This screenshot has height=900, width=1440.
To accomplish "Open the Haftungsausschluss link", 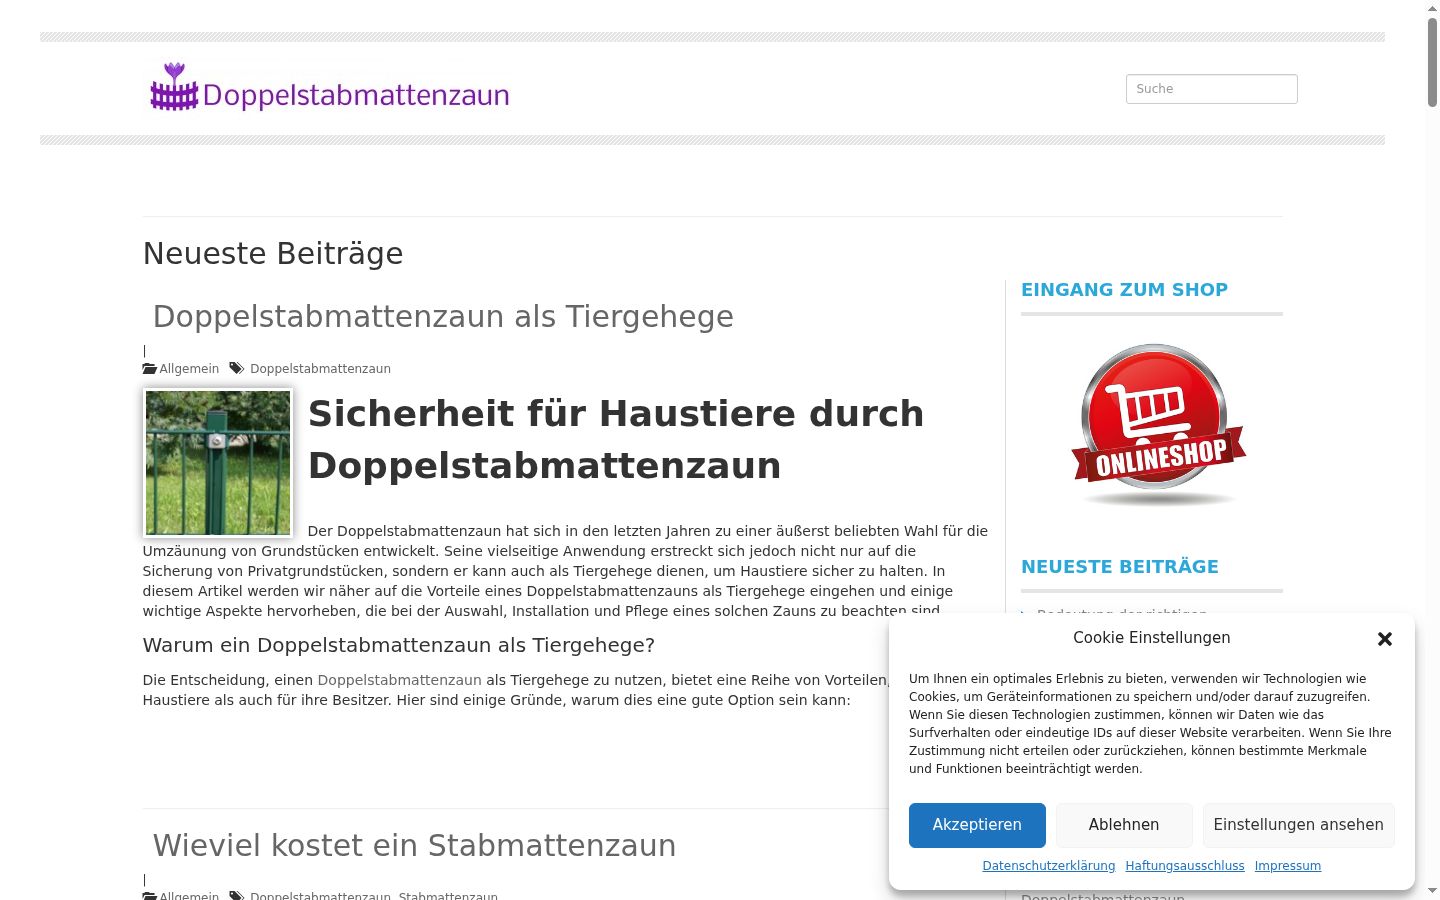I will click(x=1185, y=866).
